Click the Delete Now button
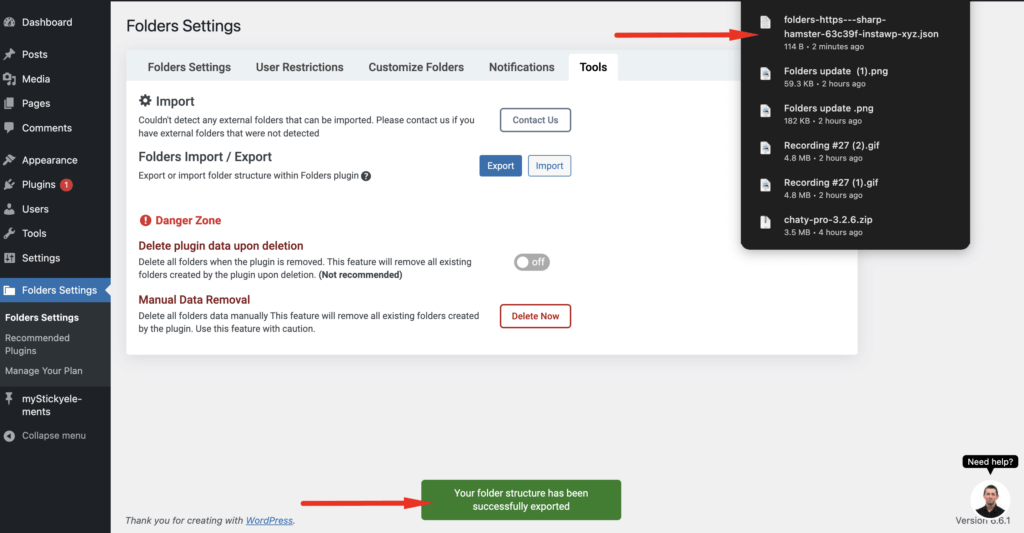This screenshot has height=533, width=1024. point(535,316)
